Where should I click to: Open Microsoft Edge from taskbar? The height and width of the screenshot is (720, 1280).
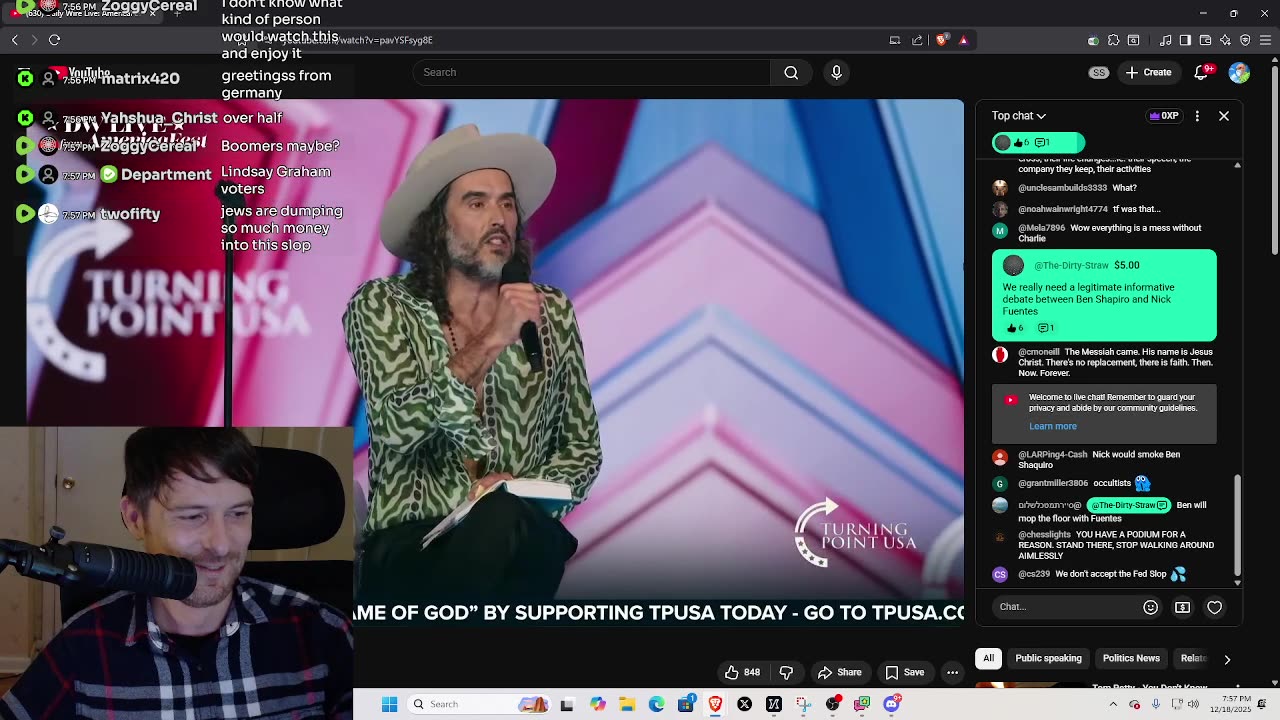point(656,704)
